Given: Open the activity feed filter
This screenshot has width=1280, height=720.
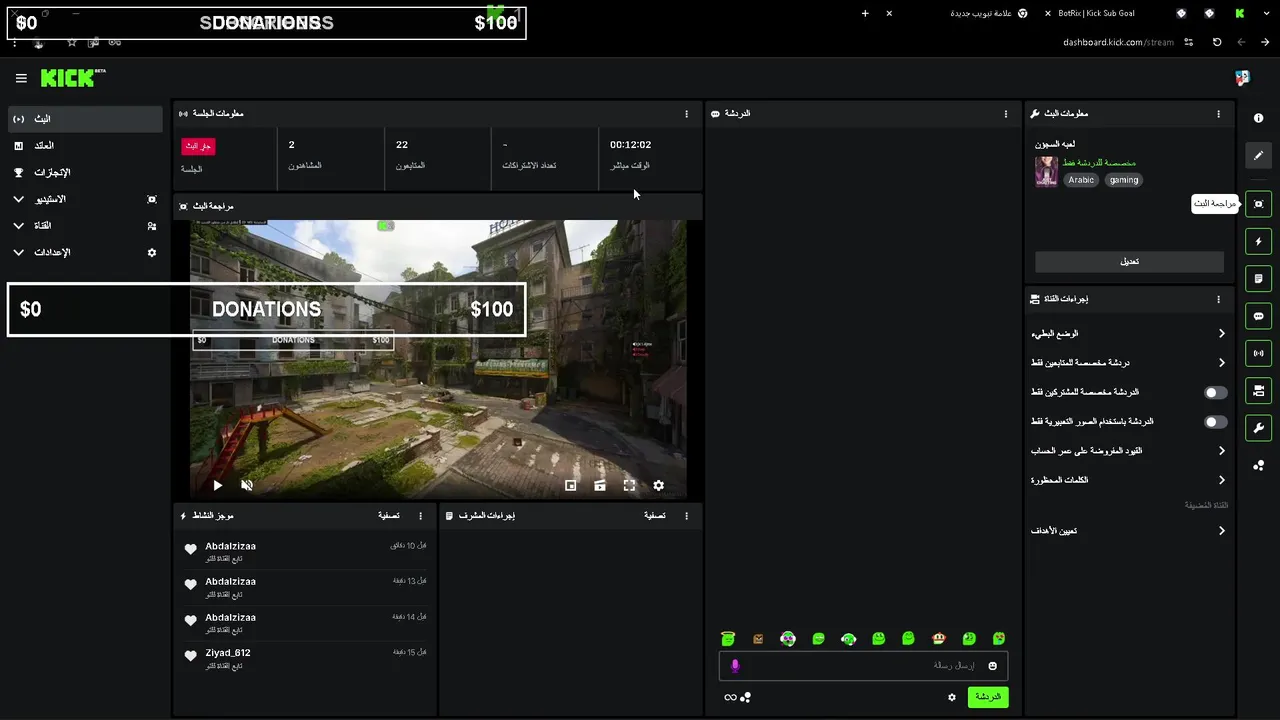Looking at the screenshot, I should tap(389, 516).
